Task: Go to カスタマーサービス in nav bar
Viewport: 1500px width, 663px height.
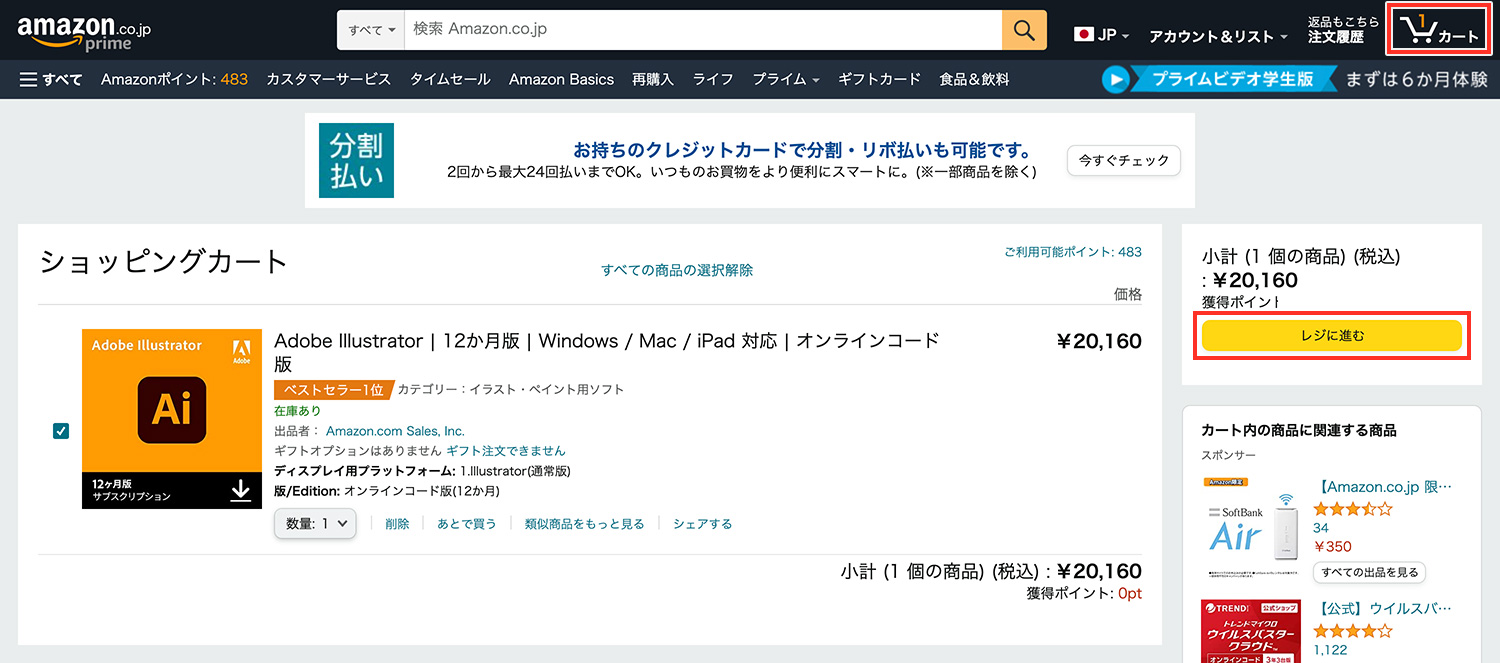Action: [328, 79]
